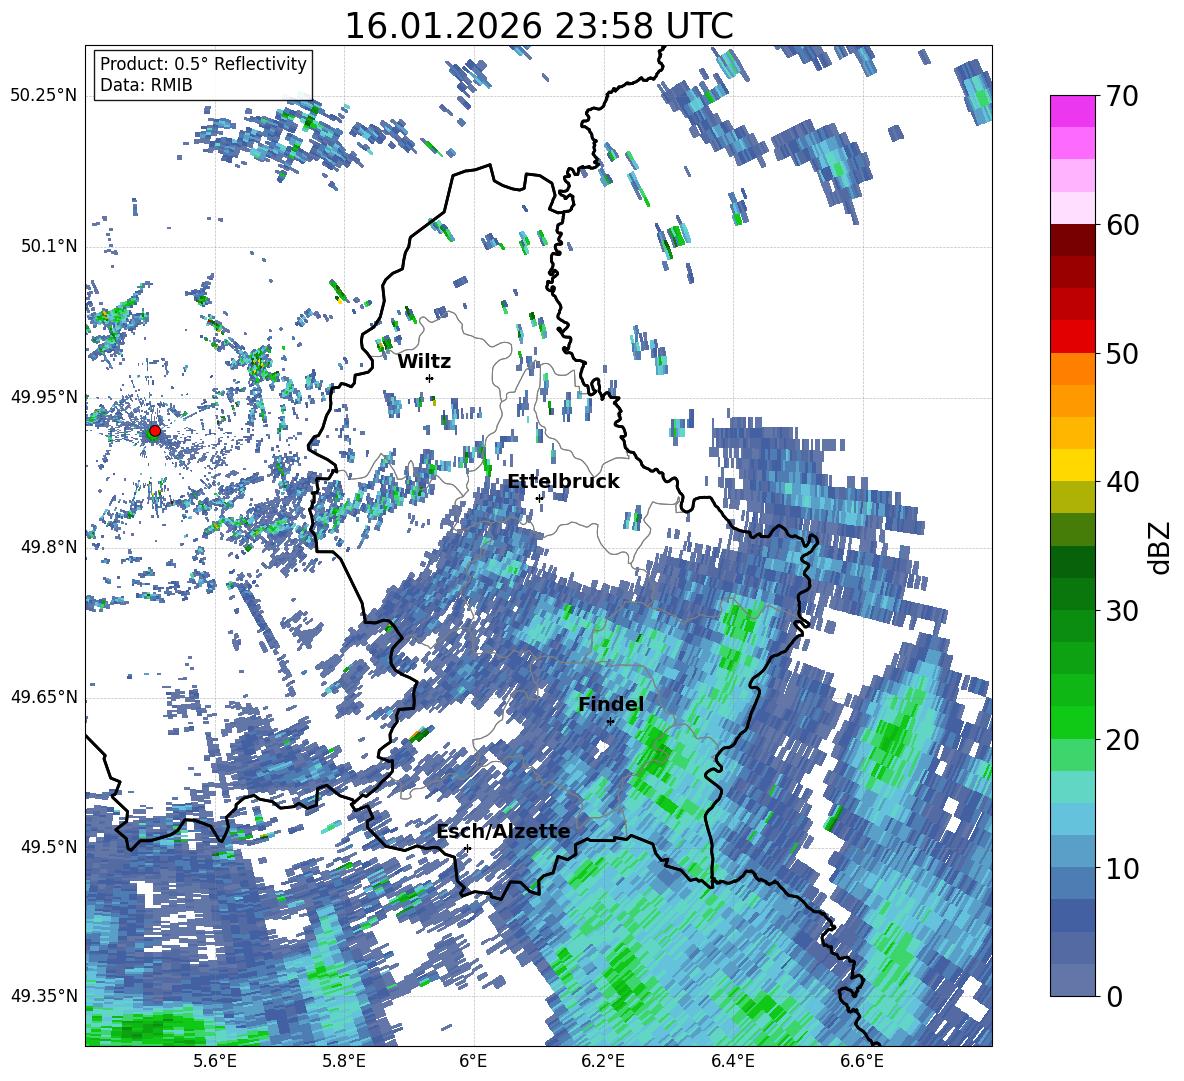This screenshot has width=1184, height=1081.
Task: Click the timestamp title 16.01.2026 23:58 UTC
Action: pos(539,26)
